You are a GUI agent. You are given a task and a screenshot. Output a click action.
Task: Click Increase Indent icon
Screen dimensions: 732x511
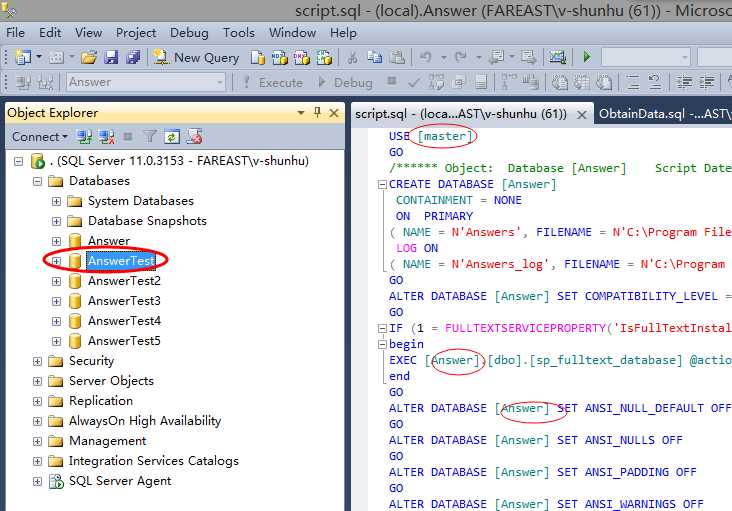707,83
